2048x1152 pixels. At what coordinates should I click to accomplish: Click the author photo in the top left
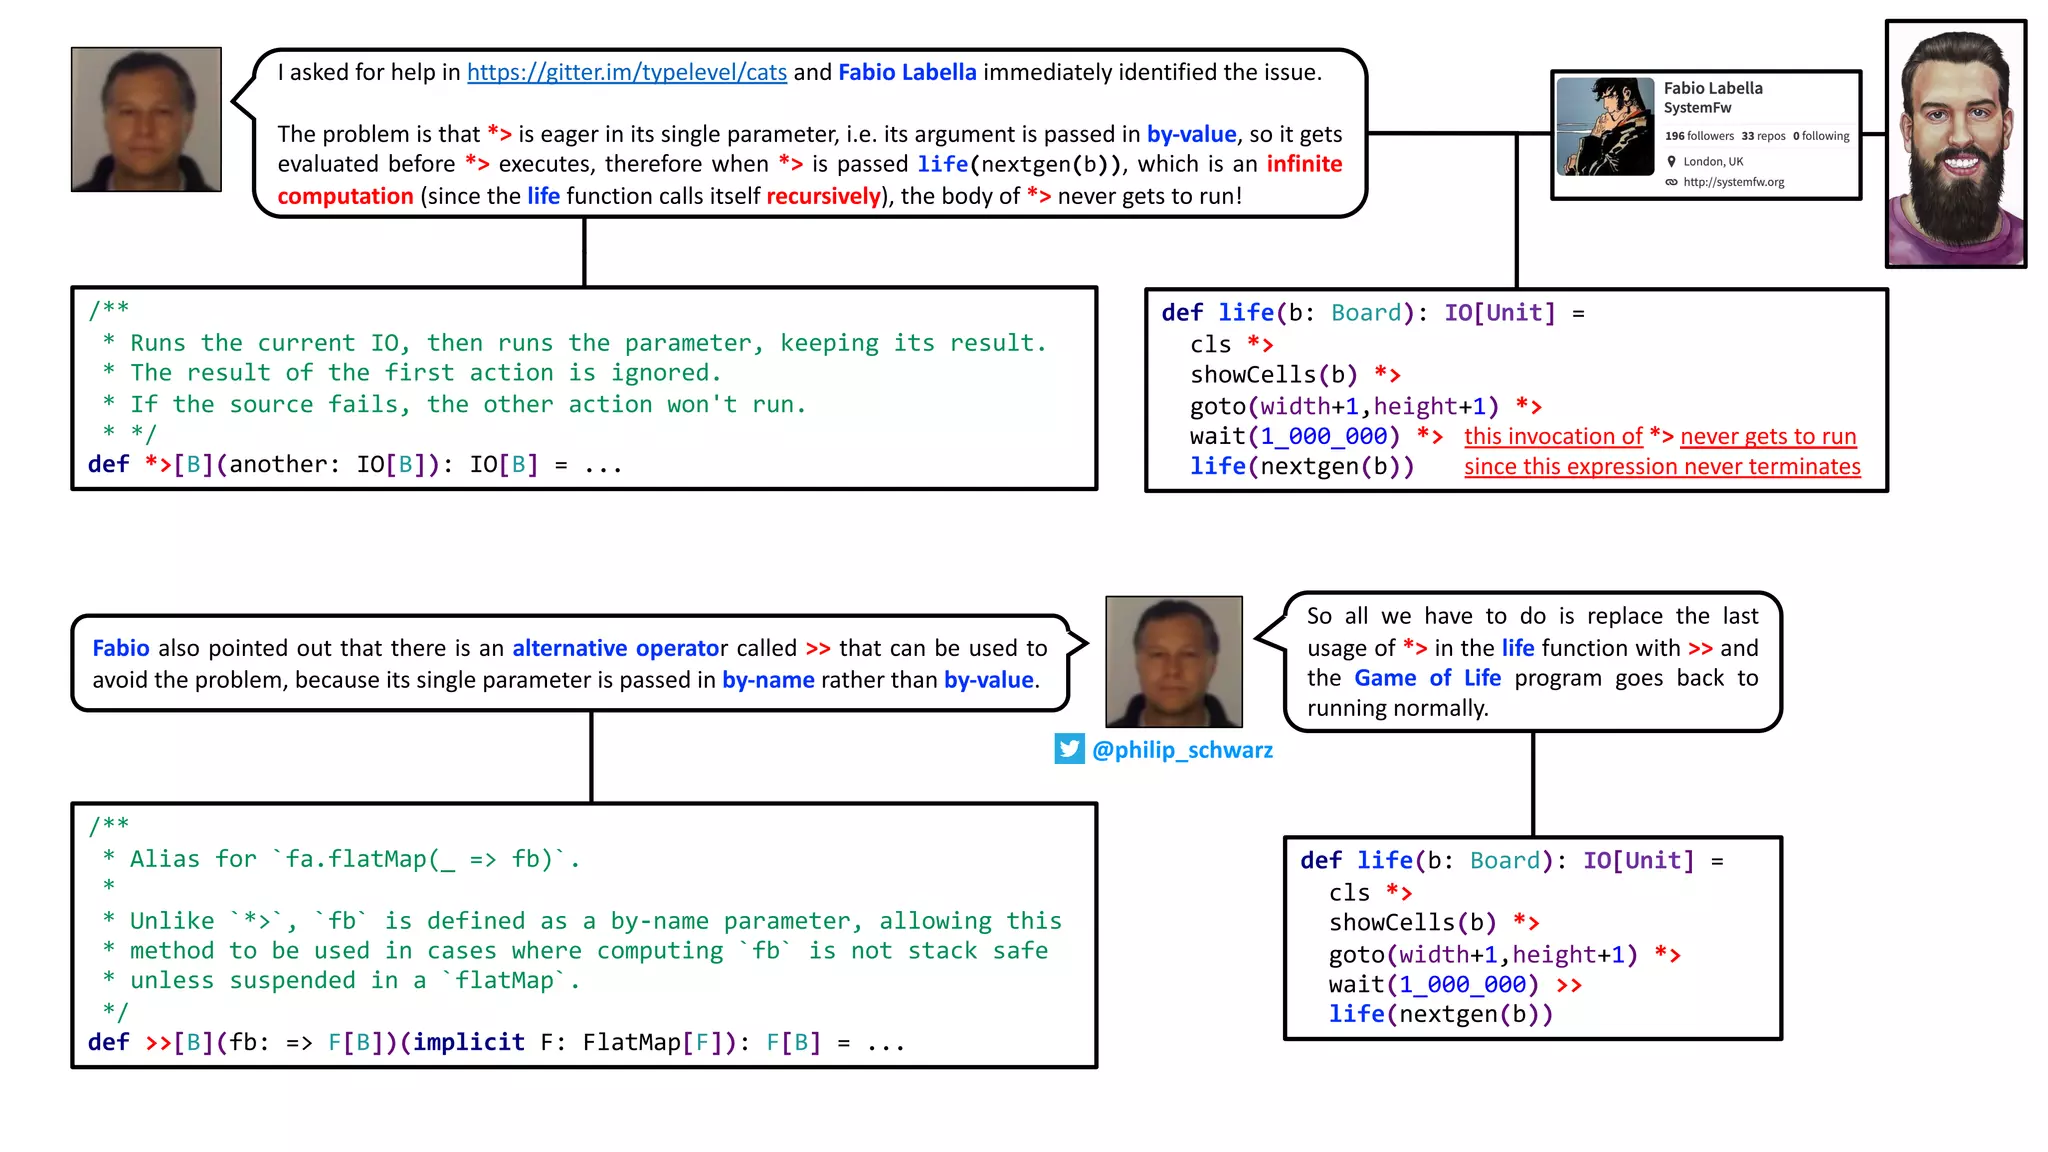(x=146, y=119)
